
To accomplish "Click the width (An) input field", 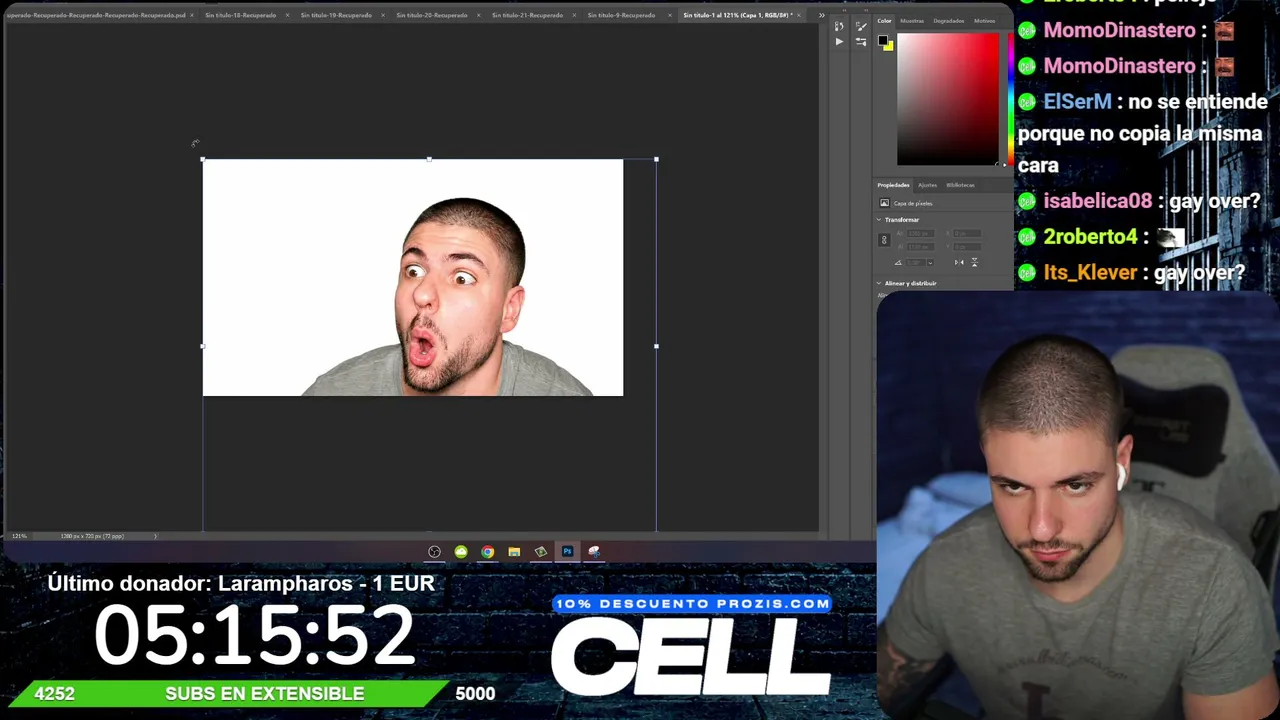I will pos(920,234).
